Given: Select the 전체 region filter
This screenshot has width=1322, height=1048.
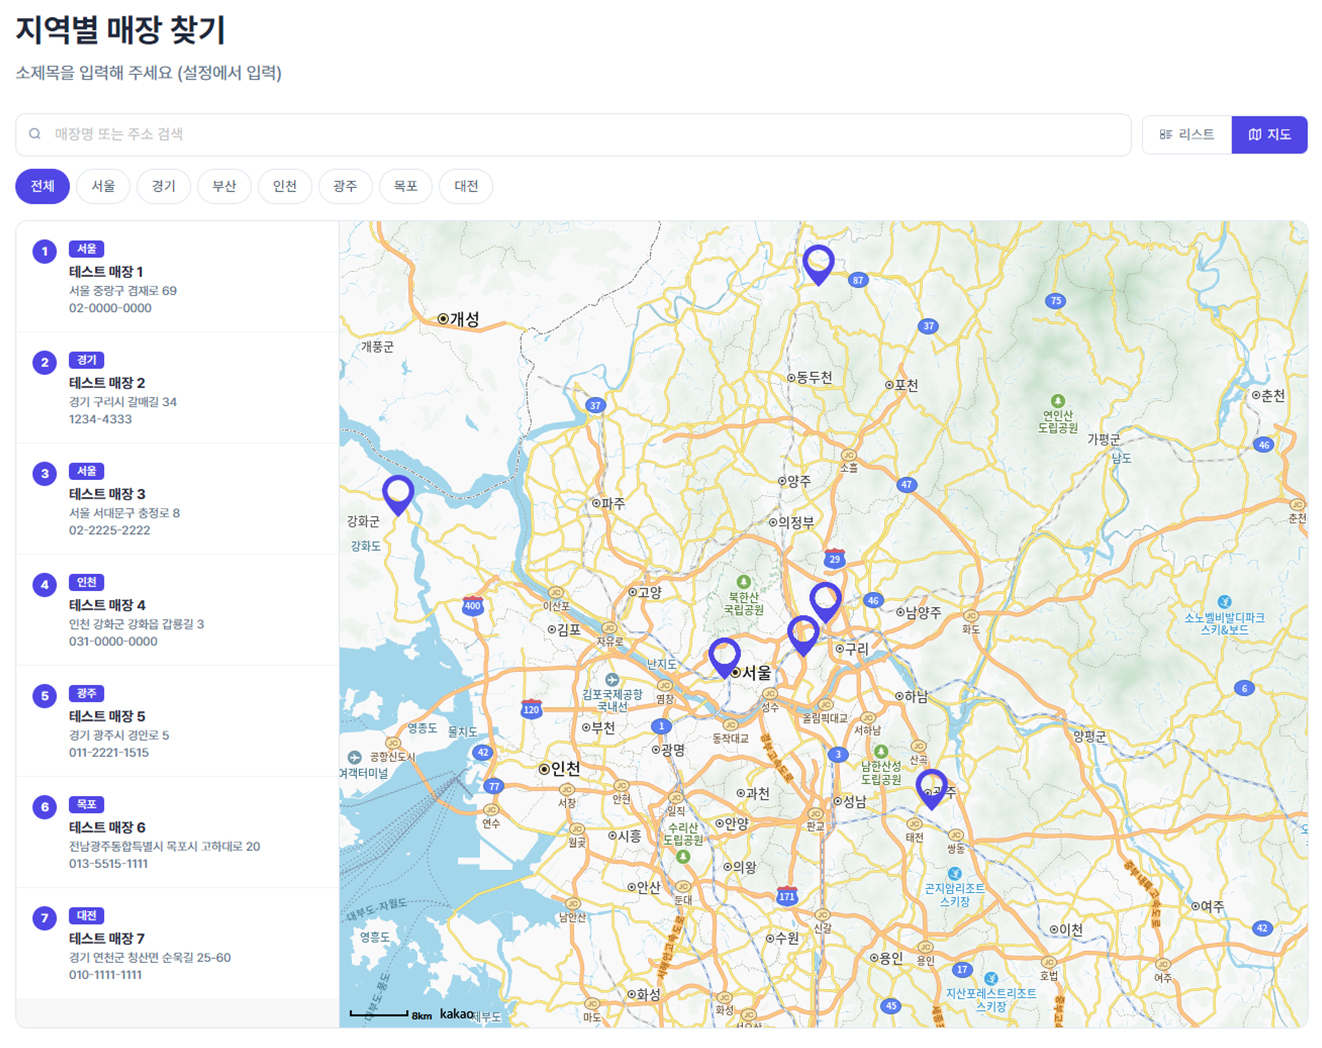Looking at the screenshot, I should tap(42, 186).
